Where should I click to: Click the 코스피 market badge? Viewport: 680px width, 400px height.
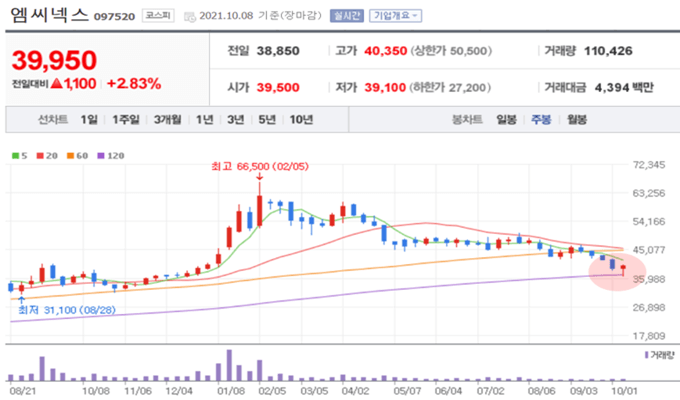158,16
